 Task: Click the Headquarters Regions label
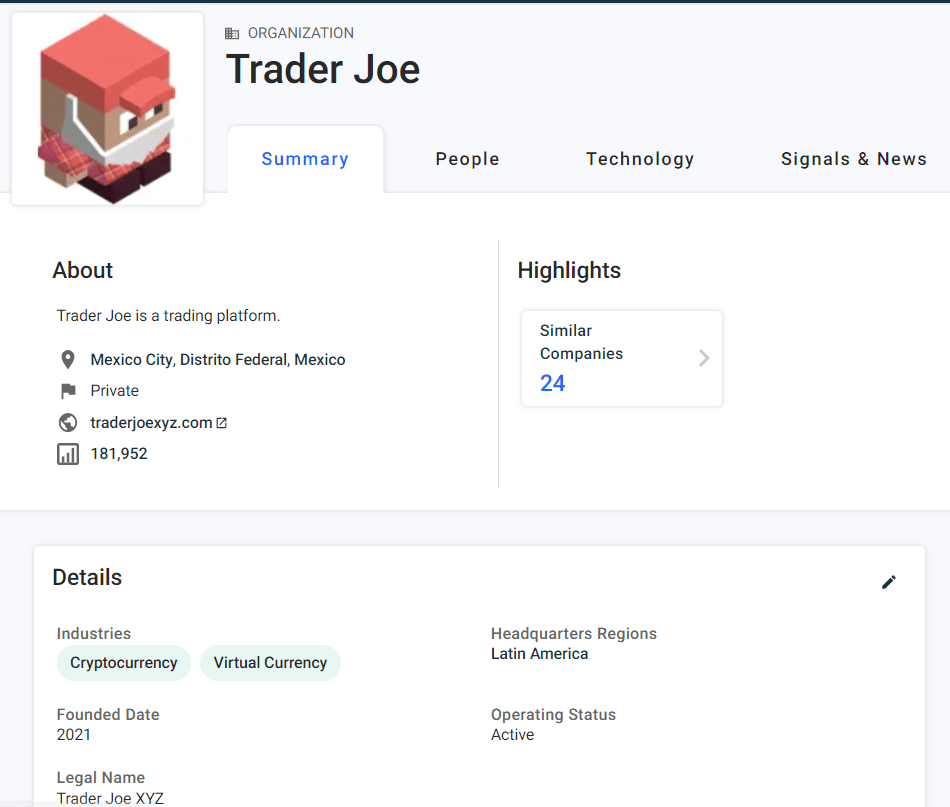(x=574, y=634)
